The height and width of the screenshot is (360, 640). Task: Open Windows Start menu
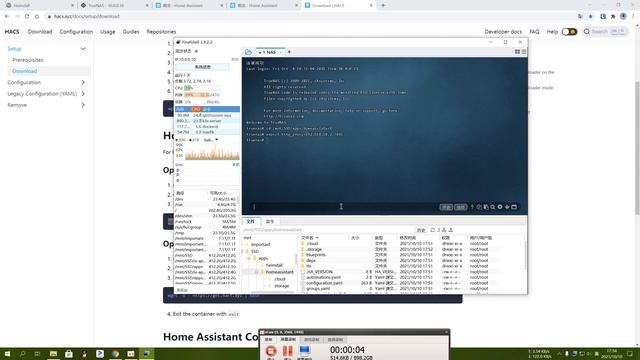[x=7, y=354]
